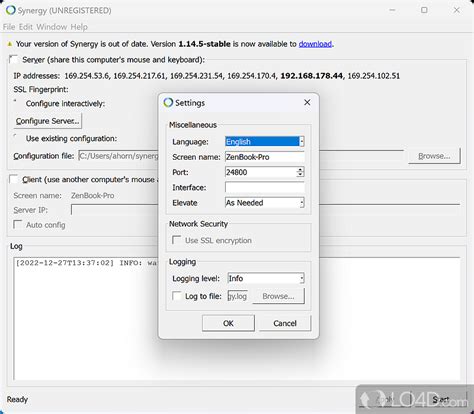Click the download link for new version
Viewport: 474px width, 414px height.
(x=315, y=44)
